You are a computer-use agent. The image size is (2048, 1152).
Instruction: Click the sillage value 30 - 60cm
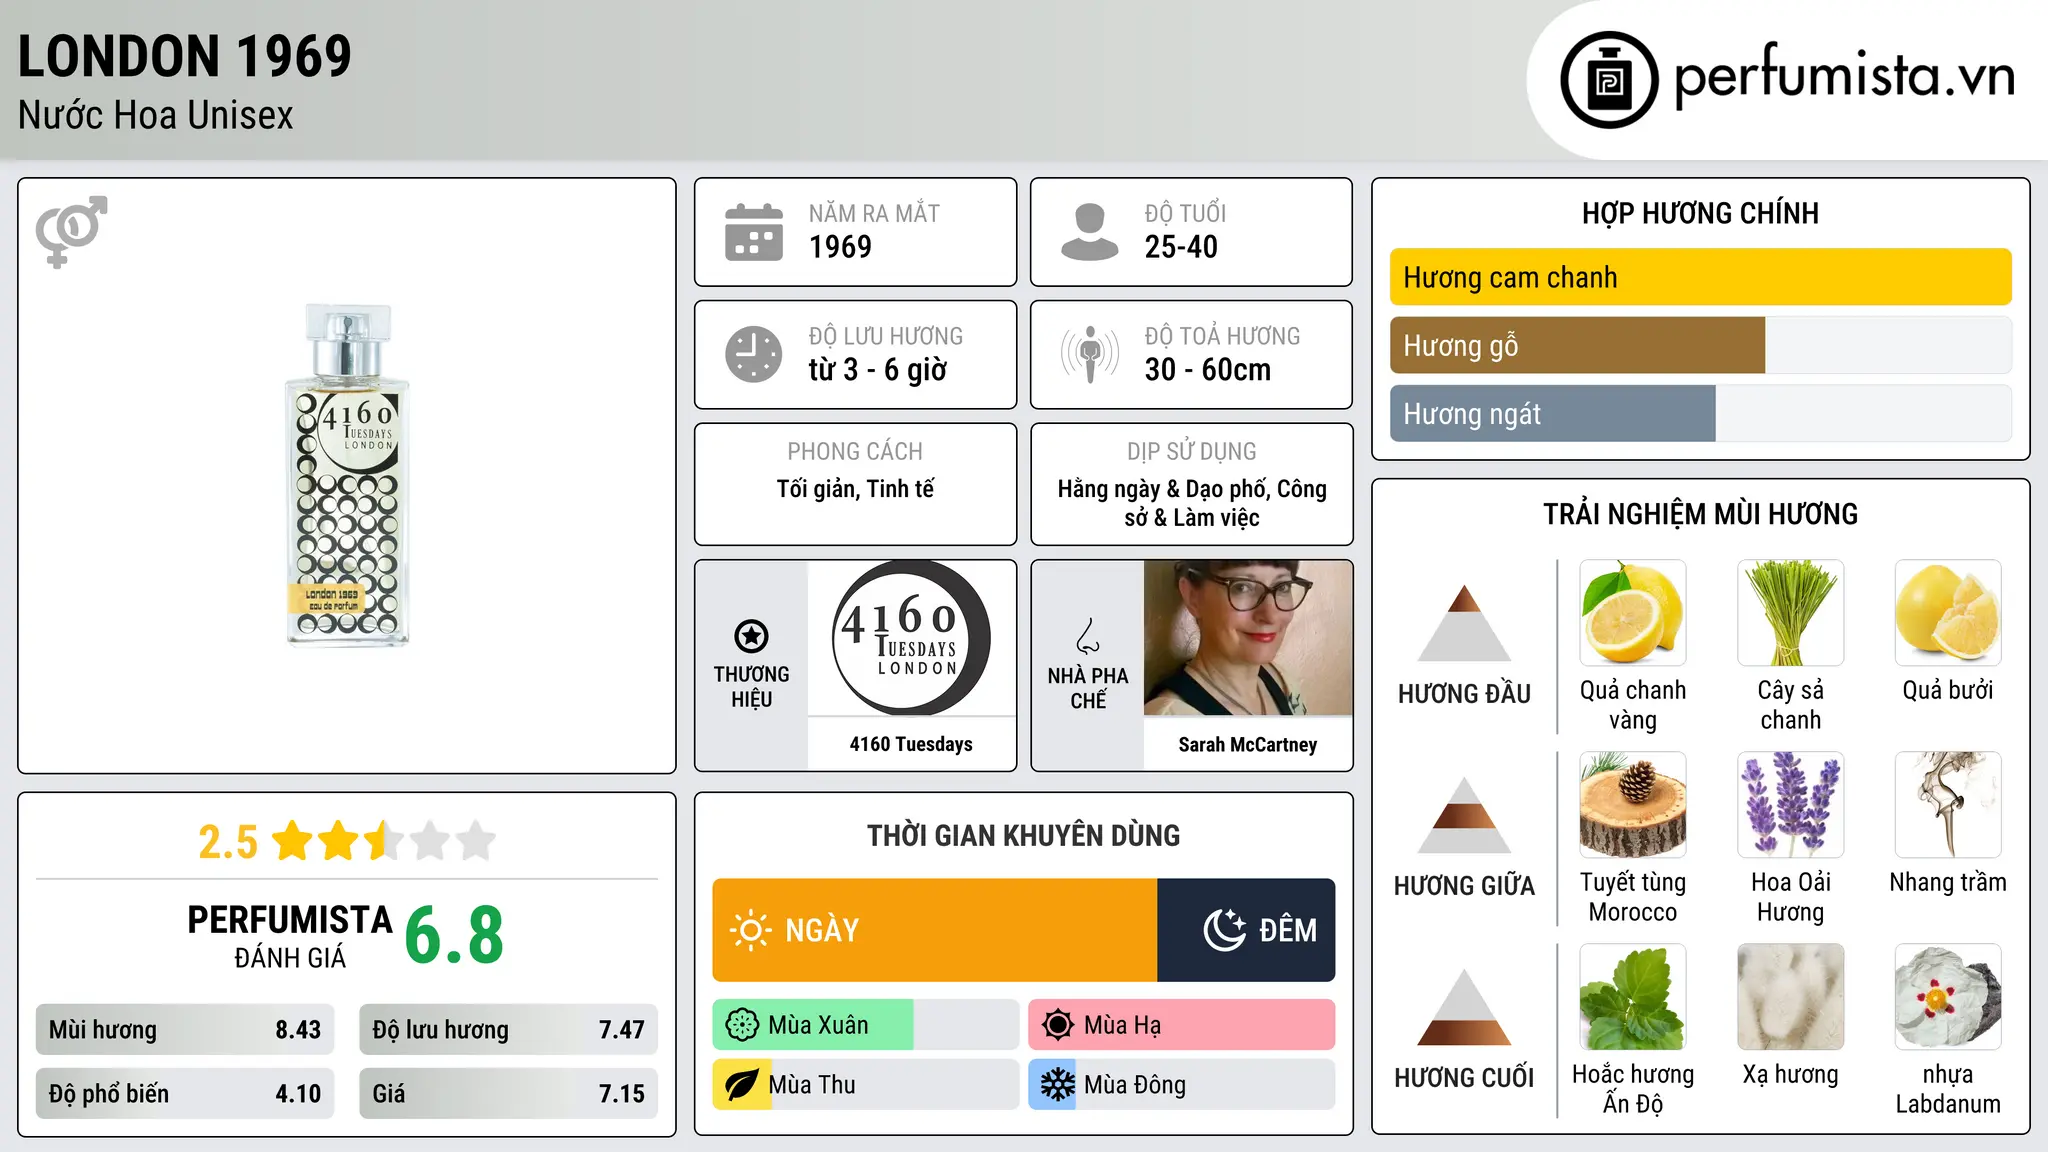(1208, 370)
